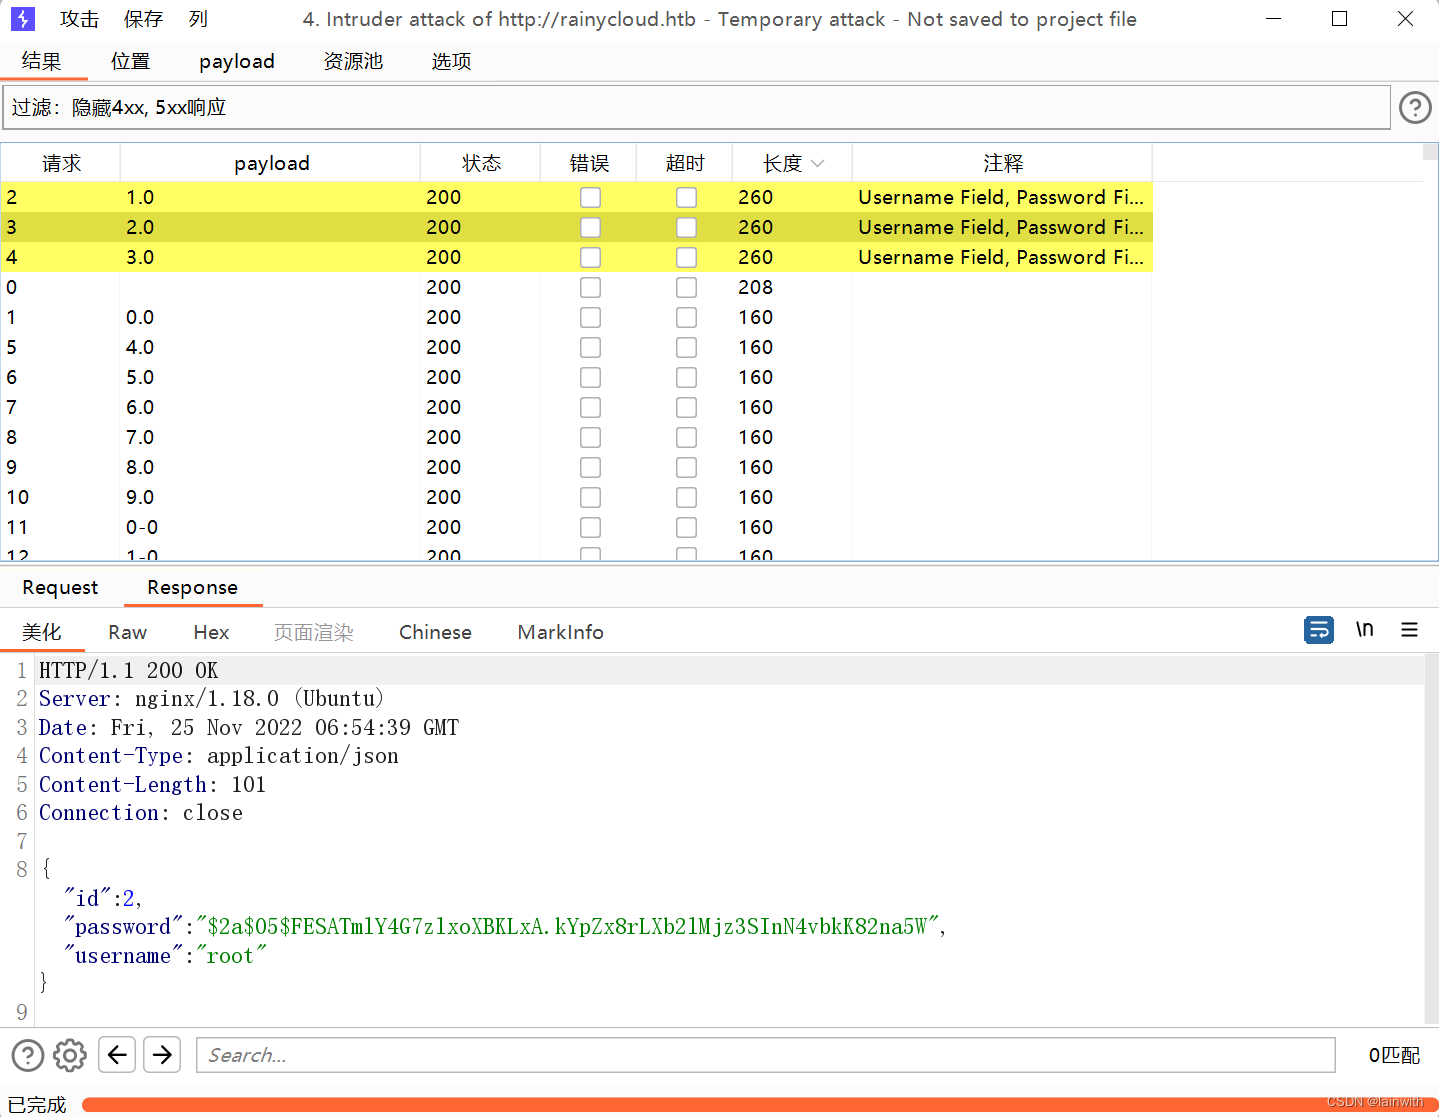Open the filter help question-mark icon

click(1415, 107)
